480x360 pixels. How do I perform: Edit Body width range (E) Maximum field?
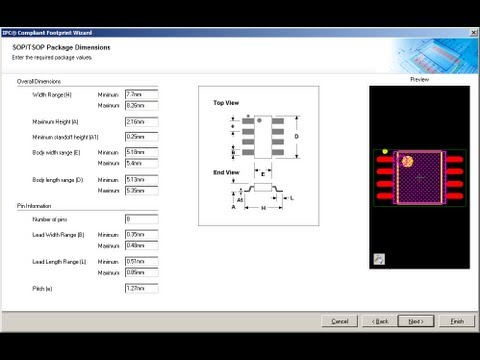click(x=142, y=163)
